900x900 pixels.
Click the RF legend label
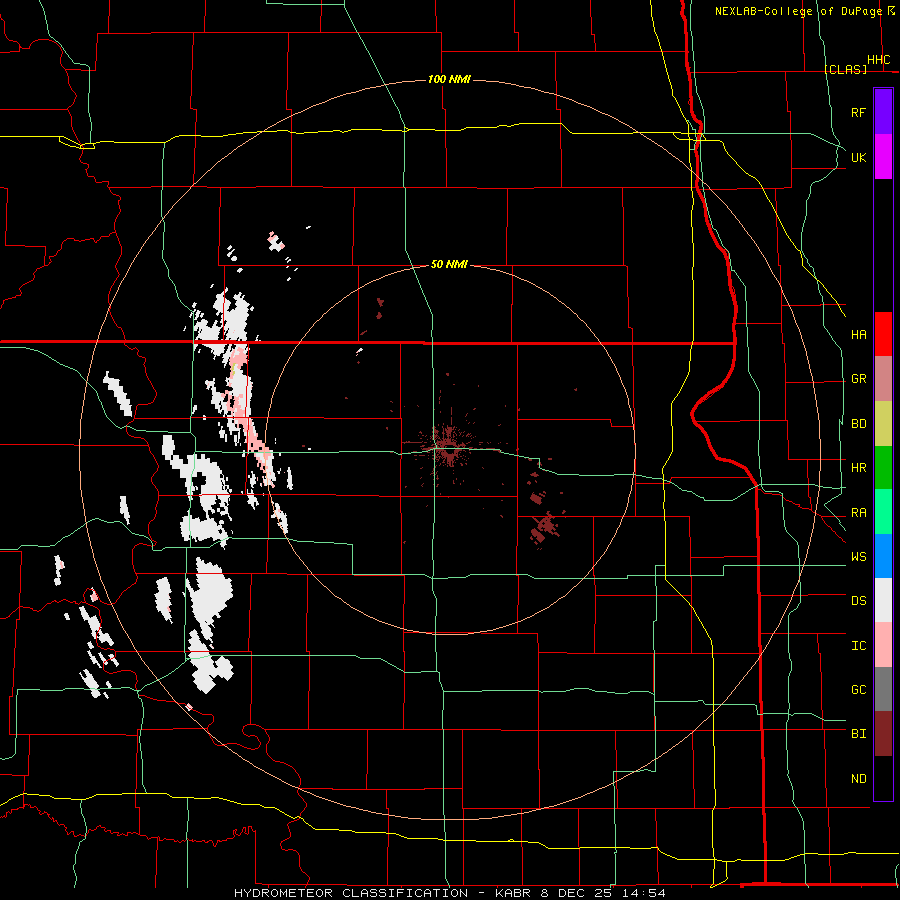tap(858, 112)
